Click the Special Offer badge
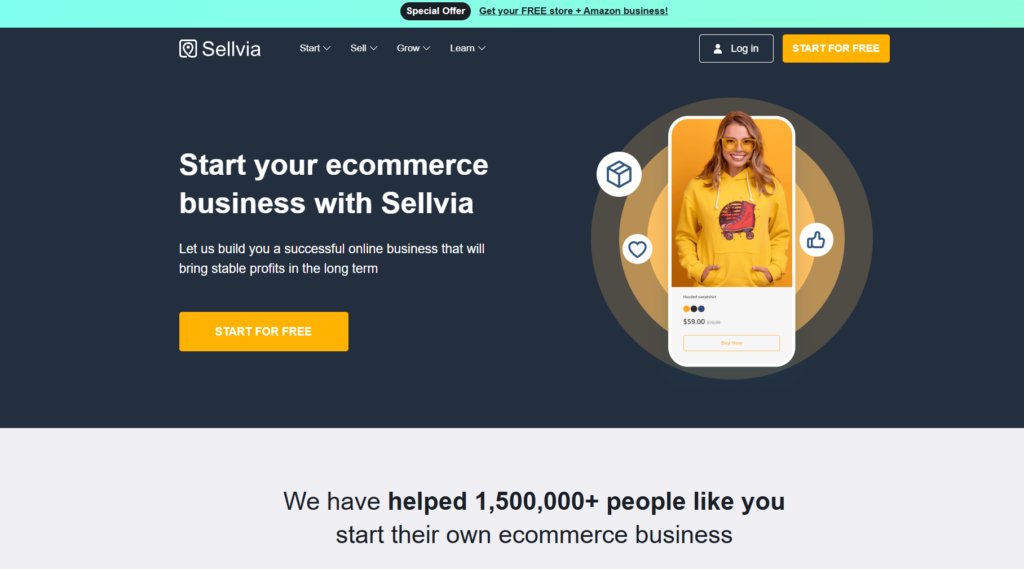Screen dimensions: 1024x569 (x=436, y=11)
